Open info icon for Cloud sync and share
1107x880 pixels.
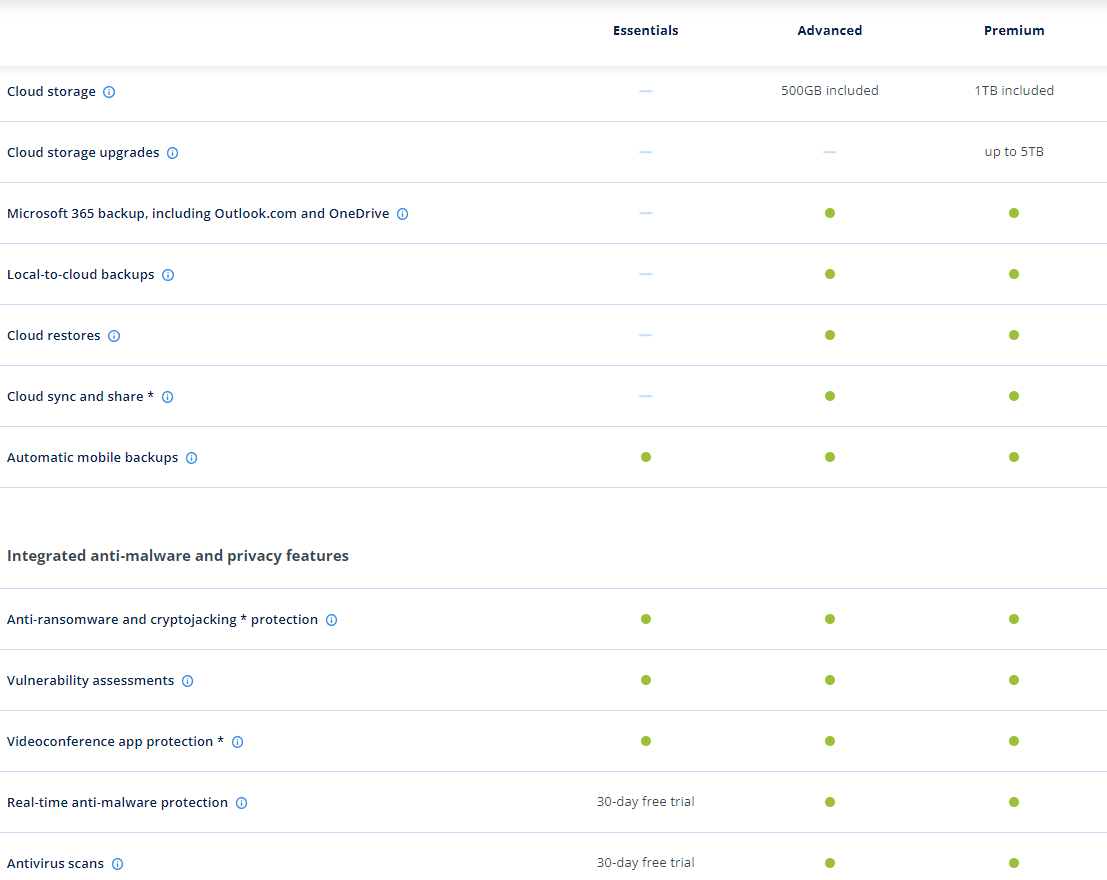coord(167,397)
